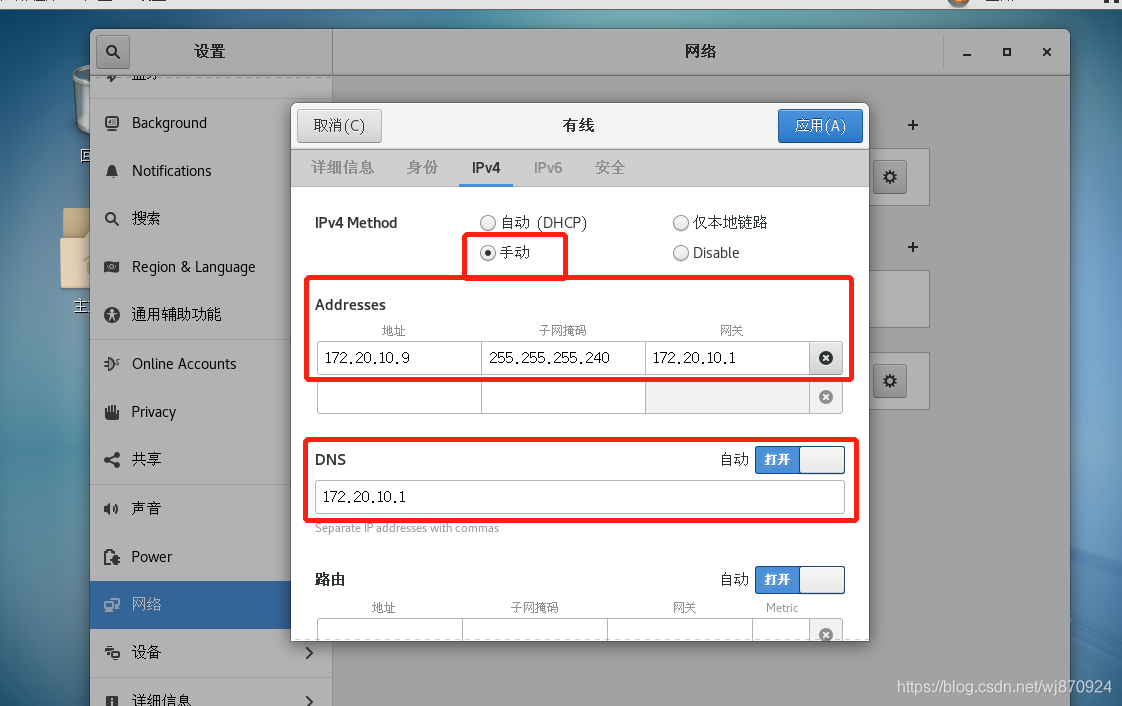Switch to the IPv6 tab
The width and height of the screenshot is (1122, 706).
pyautogui.click(x=548, y=168)
